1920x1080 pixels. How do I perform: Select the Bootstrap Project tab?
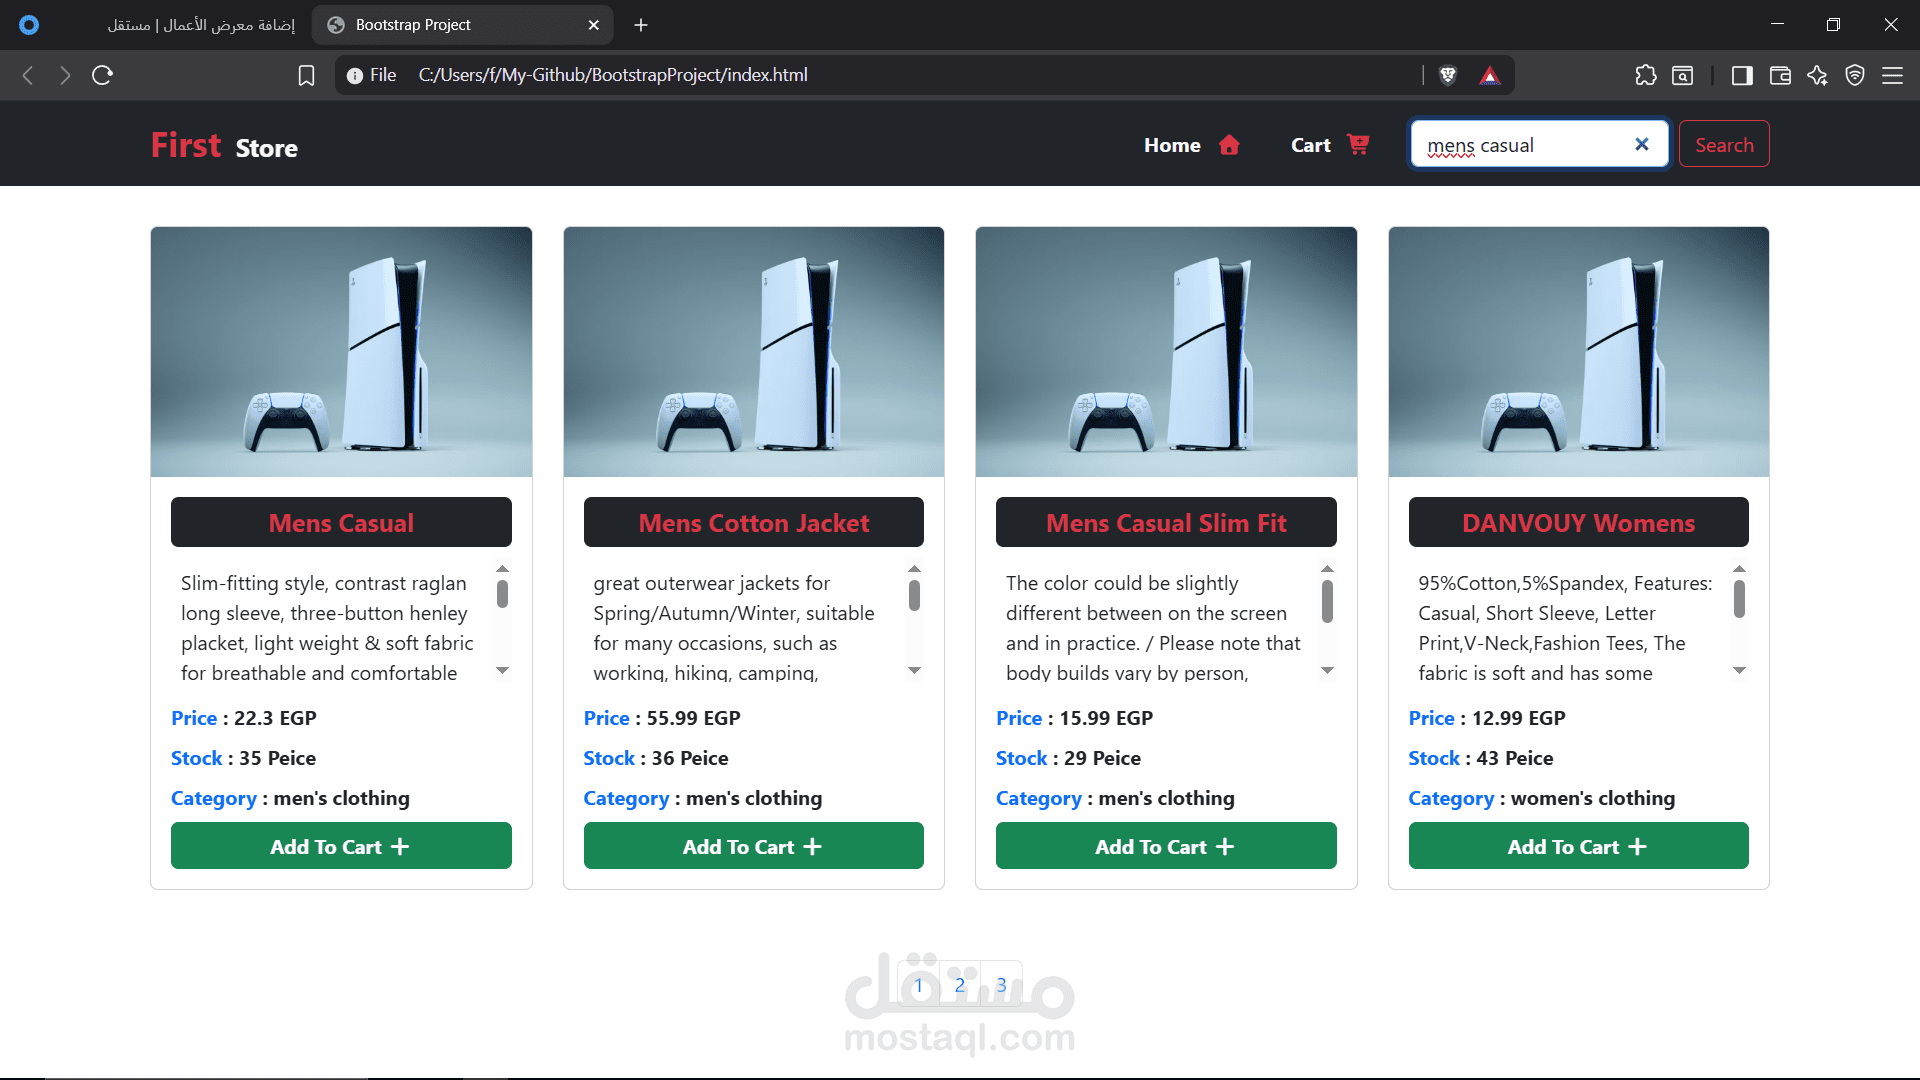460,25
